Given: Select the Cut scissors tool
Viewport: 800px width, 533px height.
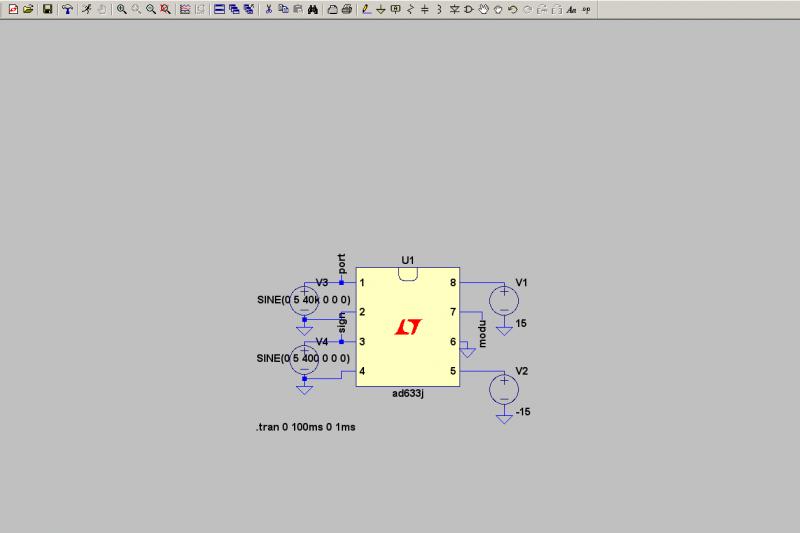Looking at the screenshot, I should (x=268, y=9).
